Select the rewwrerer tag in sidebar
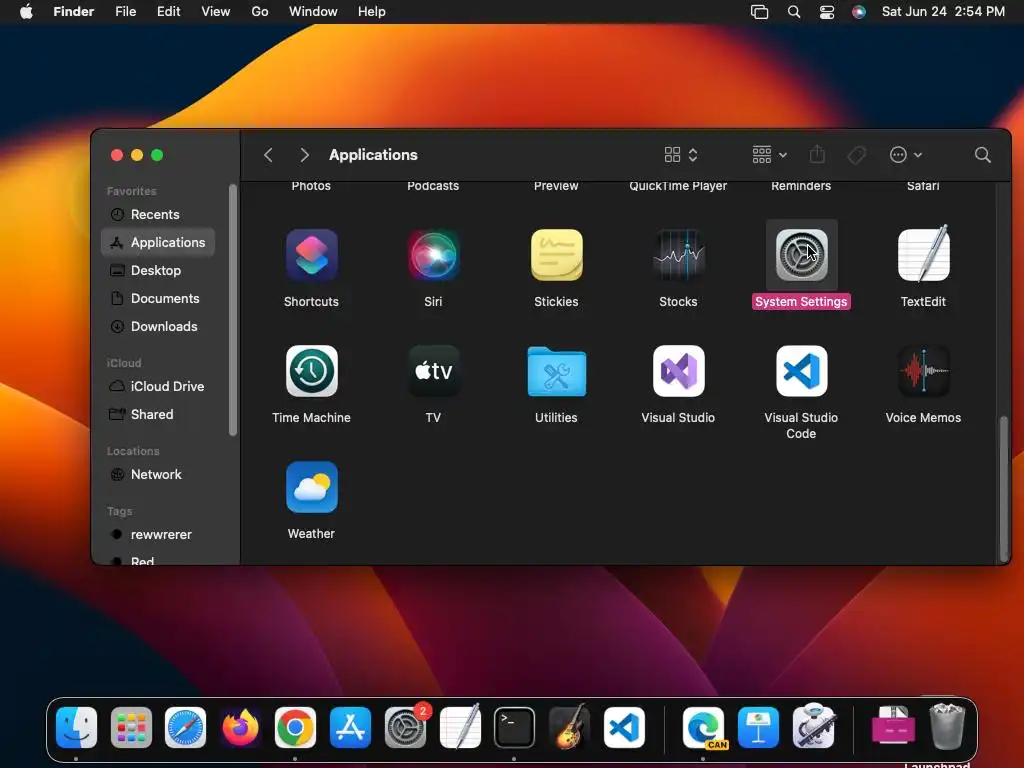This screenshot has width=1024, height=768. [158, 534]
